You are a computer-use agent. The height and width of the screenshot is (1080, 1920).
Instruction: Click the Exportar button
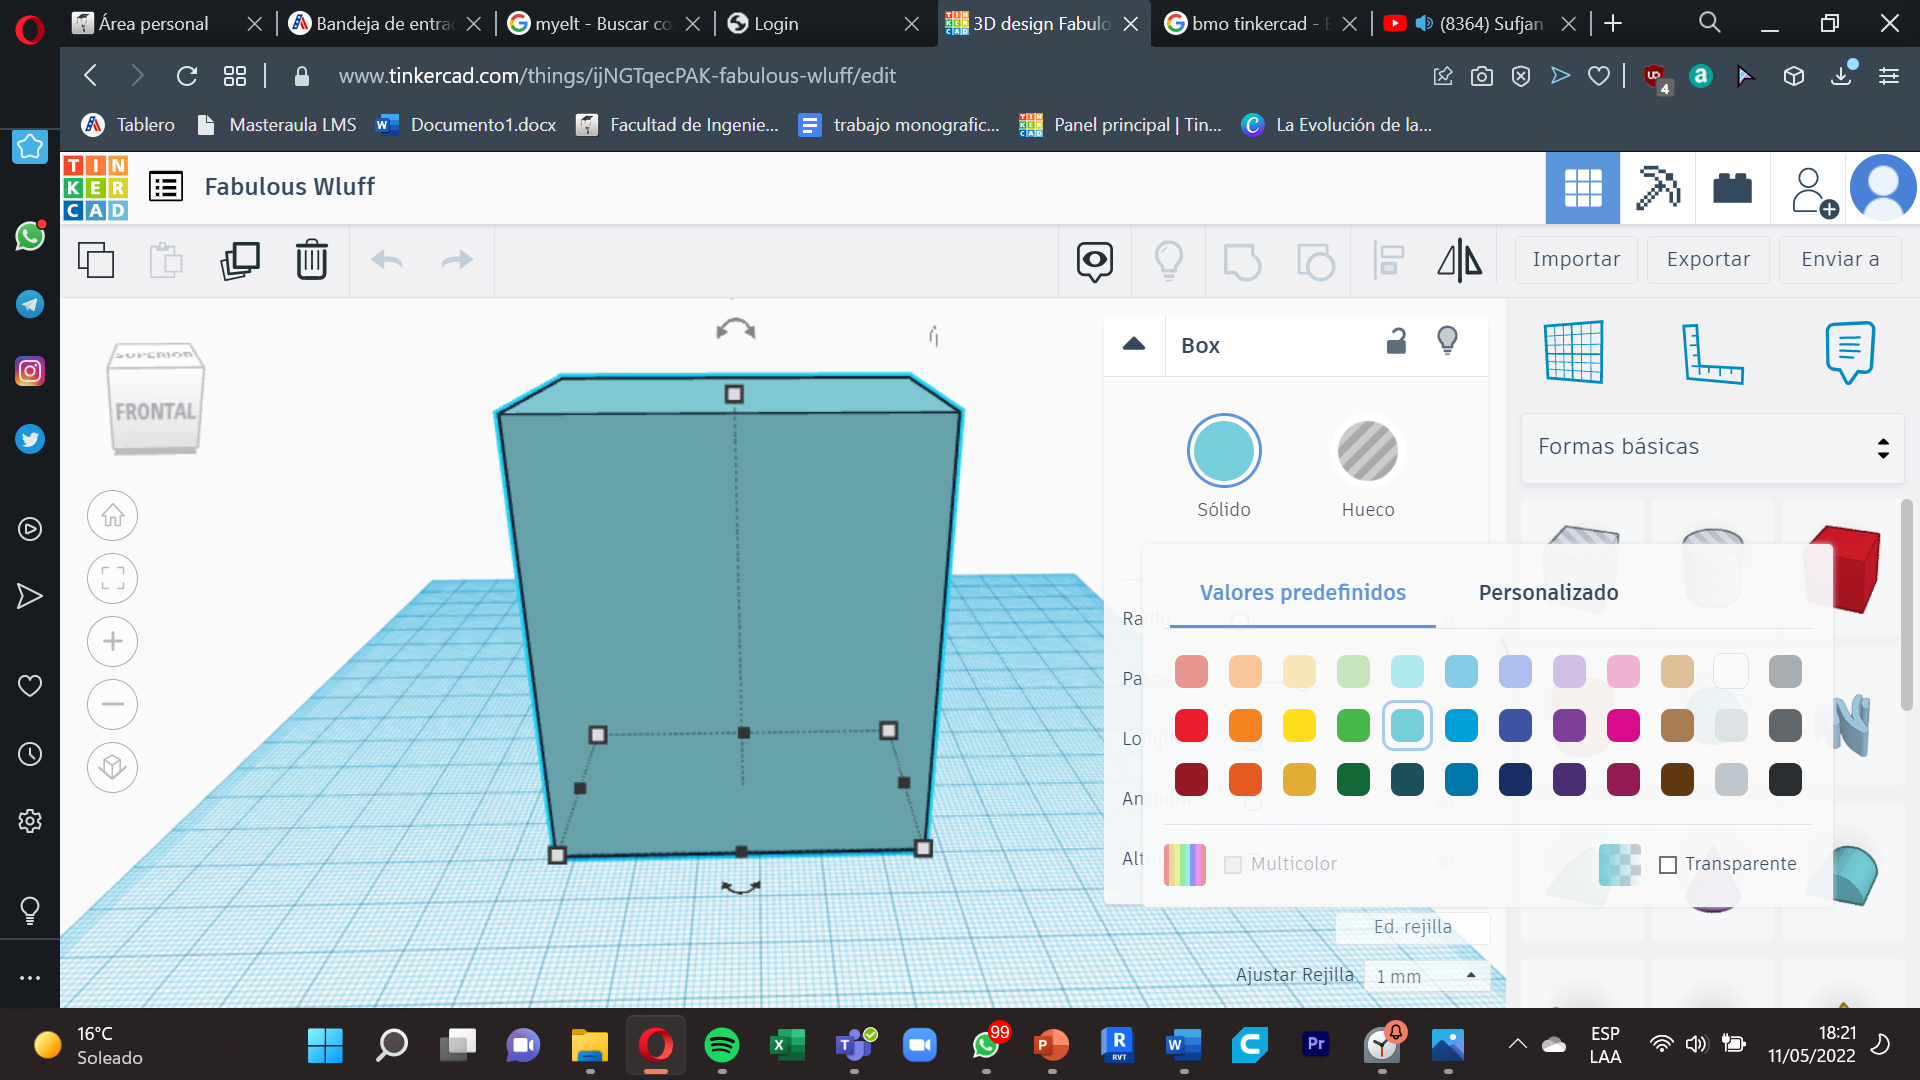(x=1708, y=260)
